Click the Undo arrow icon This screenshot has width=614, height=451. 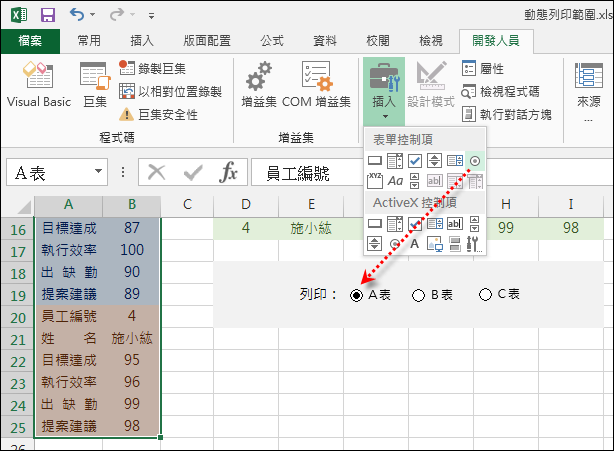tap(77, 15)
